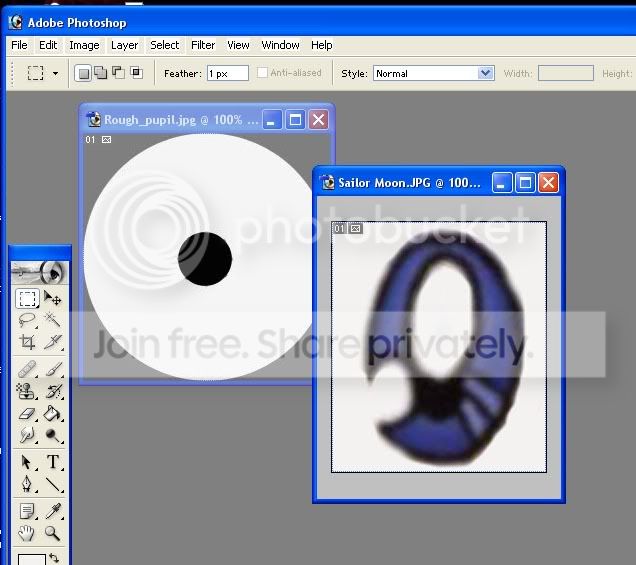Select the Zoom magnifier tool
Screen dimensions: 636x565
tap(53, 533)
